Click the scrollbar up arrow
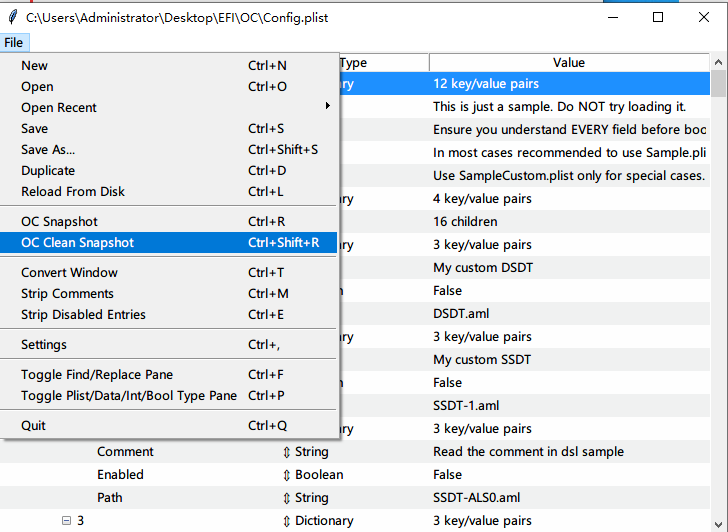Image resolution: width=728 pixels, height=532 pixels. [x=719, y=62]
